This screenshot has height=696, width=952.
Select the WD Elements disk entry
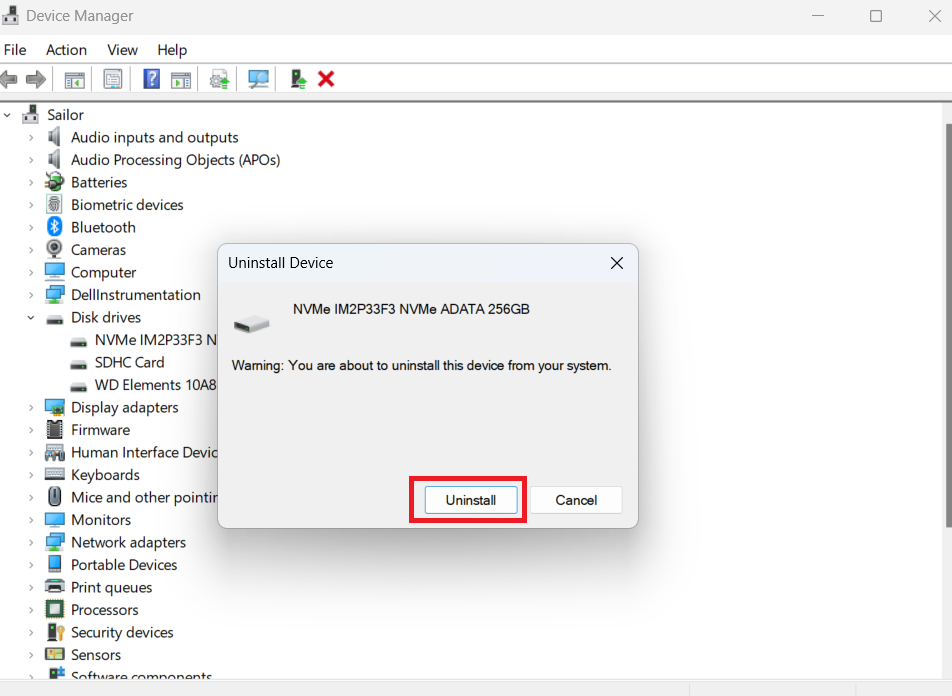click(x=155, y=385)
